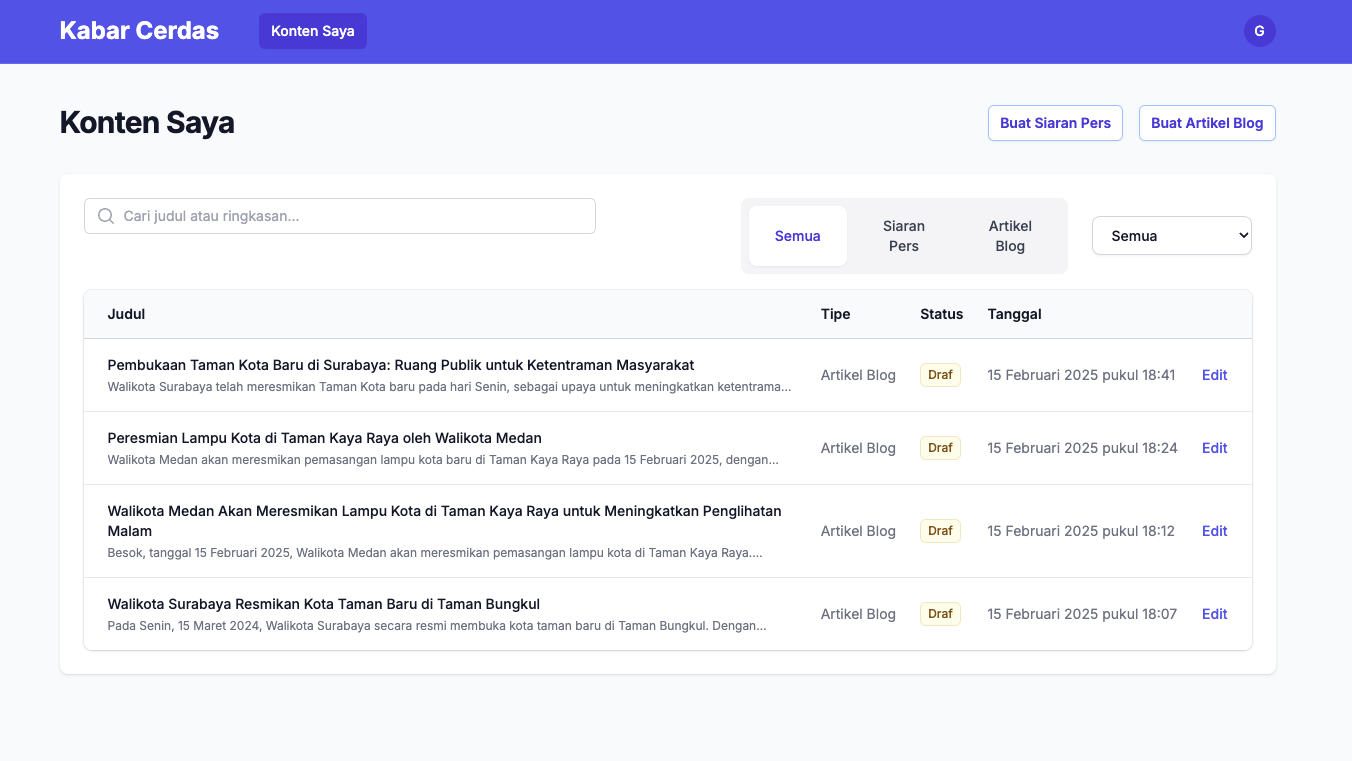Click the Tanggal column header

pos(1014,314)
